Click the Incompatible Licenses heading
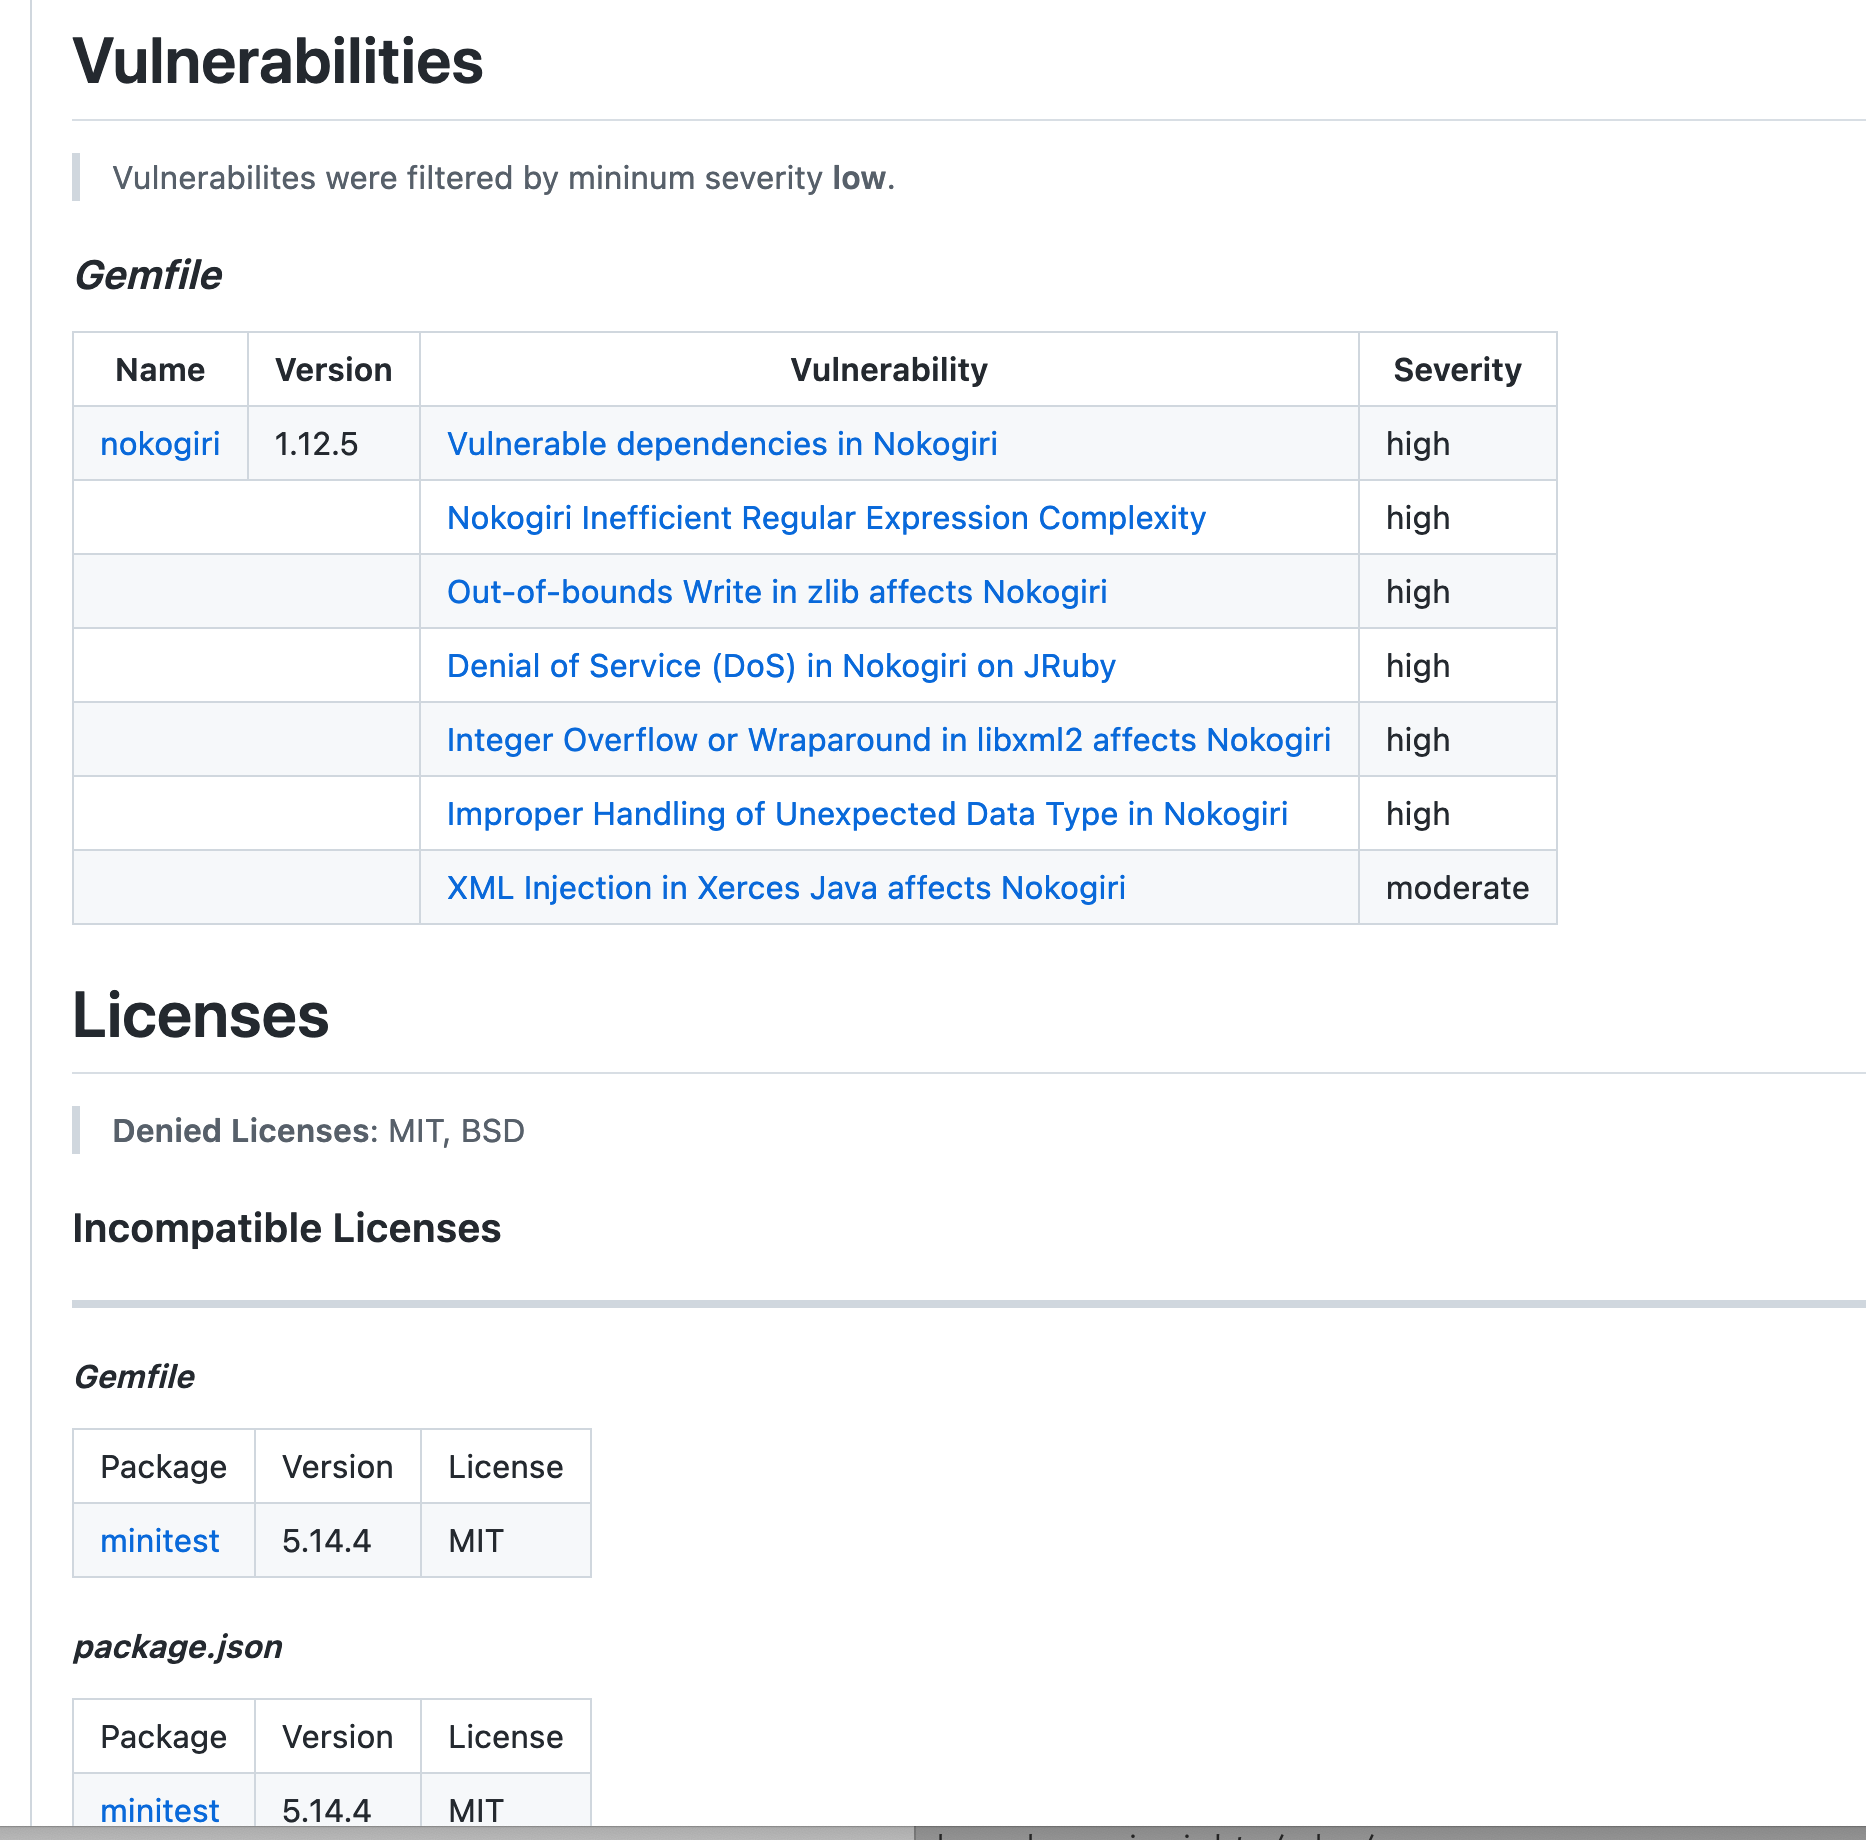The height and width of the screenshot is (1840, 1866). [287, 1229]
